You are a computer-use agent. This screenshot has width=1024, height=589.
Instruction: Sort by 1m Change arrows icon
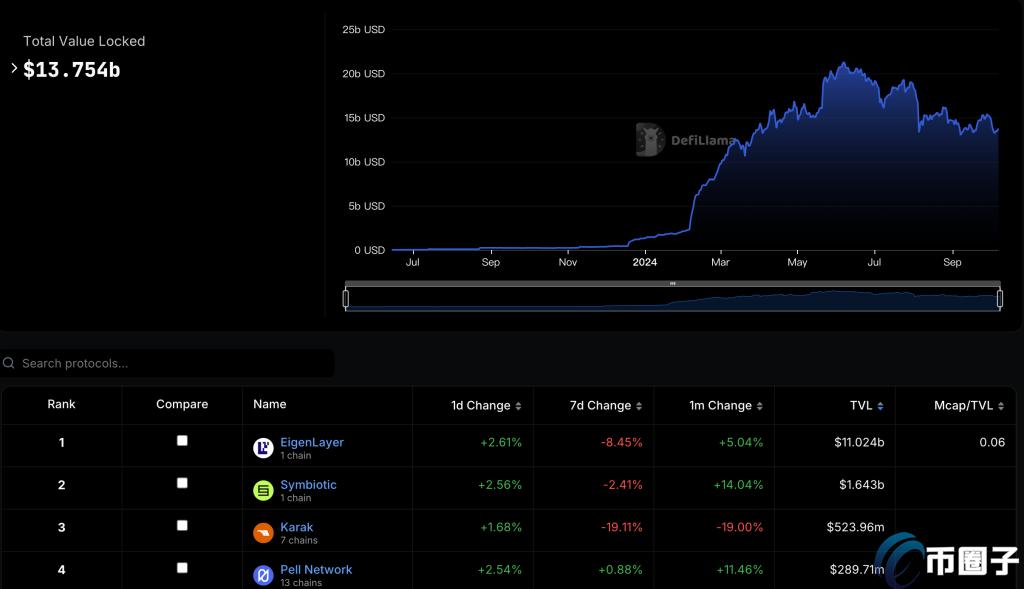pyautogui.click(x=760, y=406)
